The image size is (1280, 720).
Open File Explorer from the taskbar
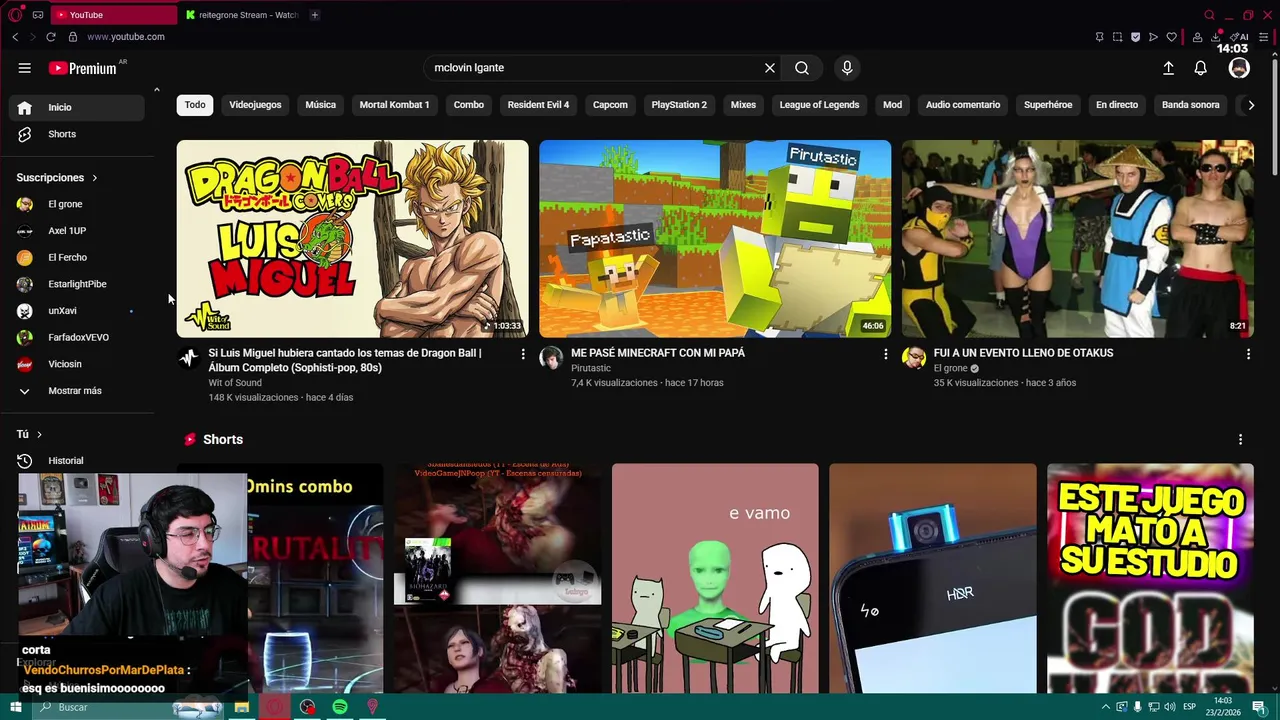pos(241,707)
